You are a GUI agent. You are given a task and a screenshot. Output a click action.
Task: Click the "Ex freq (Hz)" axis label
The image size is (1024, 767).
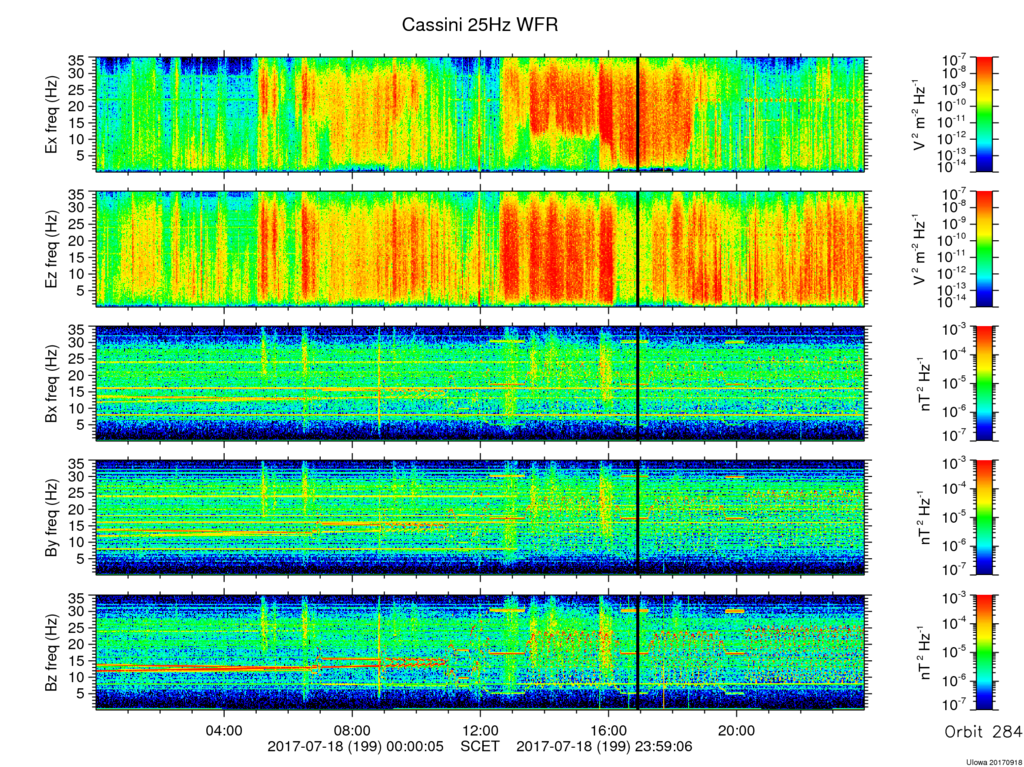pos(52,115)
